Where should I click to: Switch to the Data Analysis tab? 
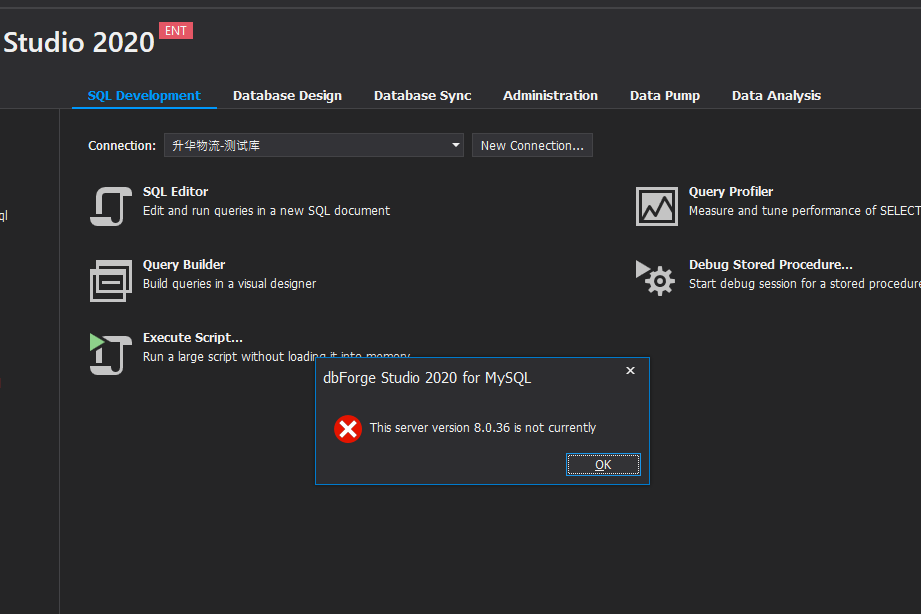pyautogui.click(x=776, y=95)
